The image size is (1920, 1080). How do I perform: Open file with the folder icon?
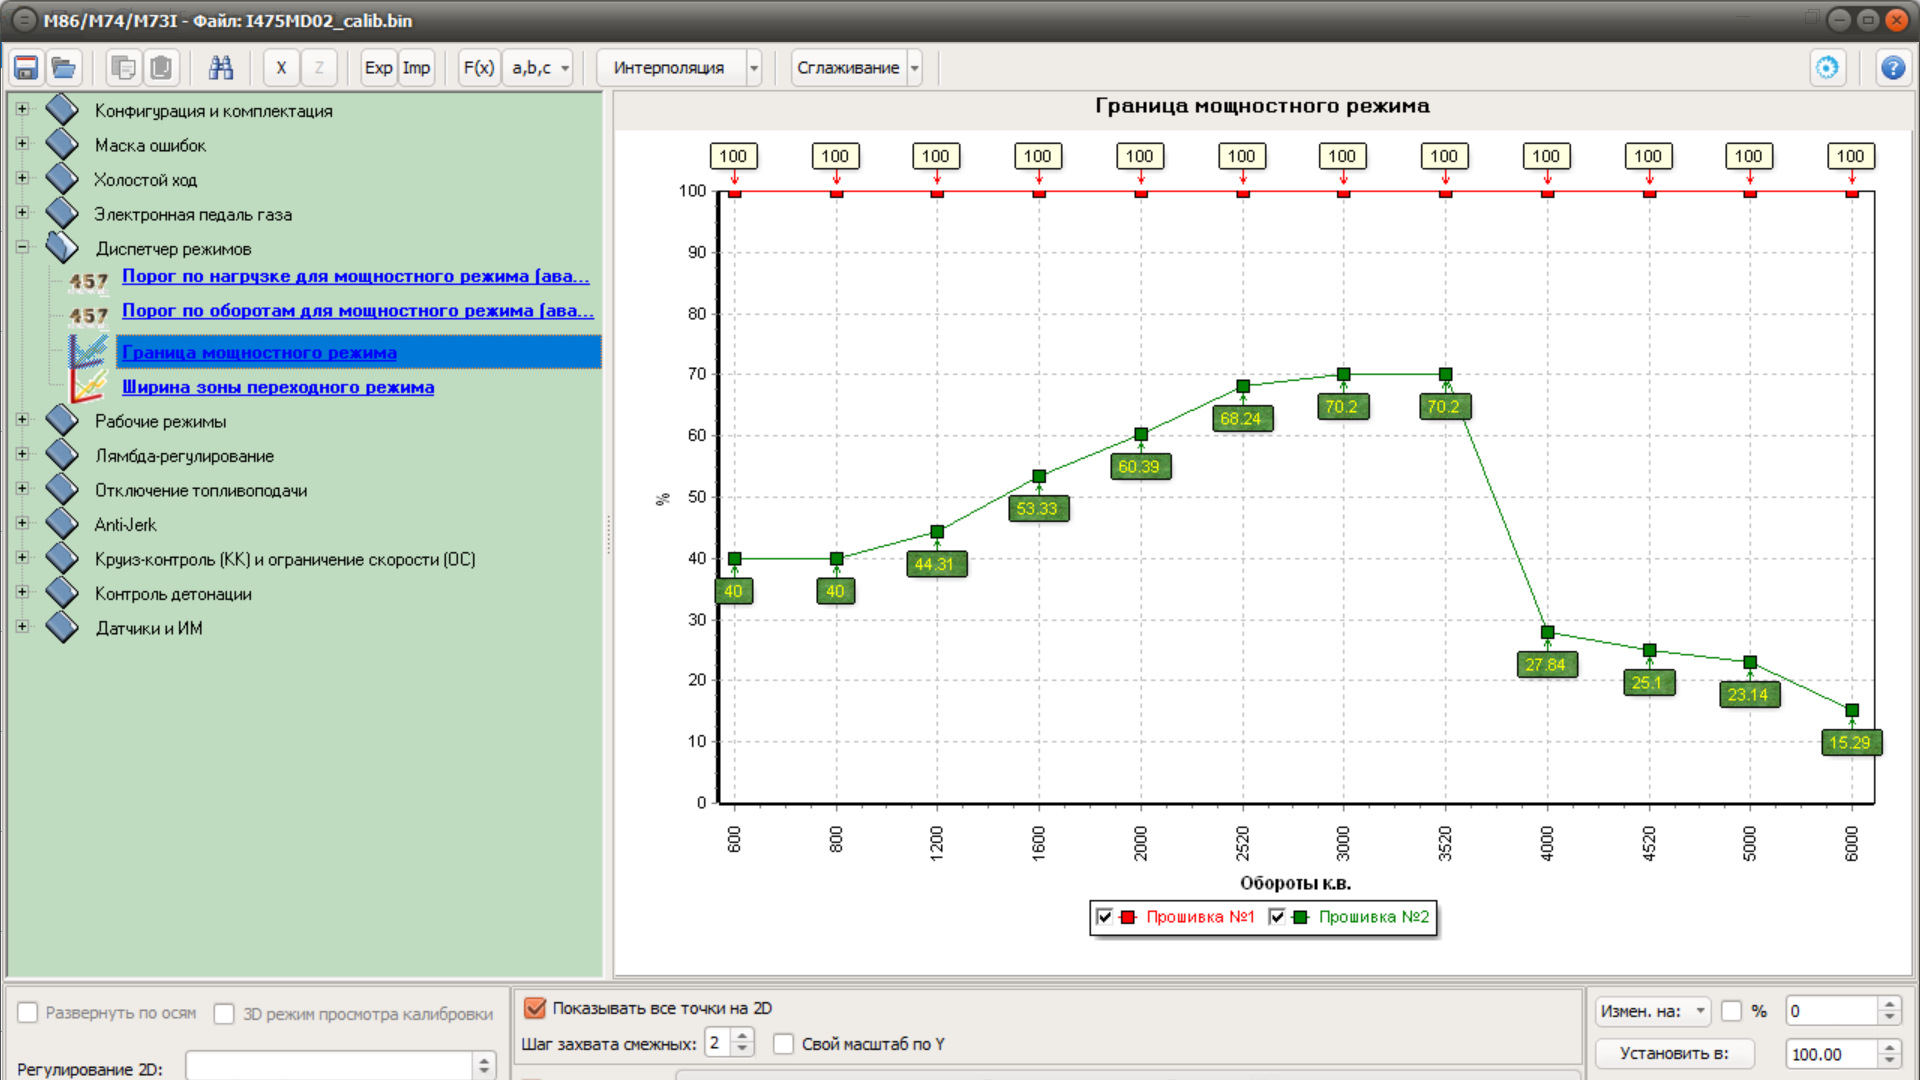coord(64,68)
